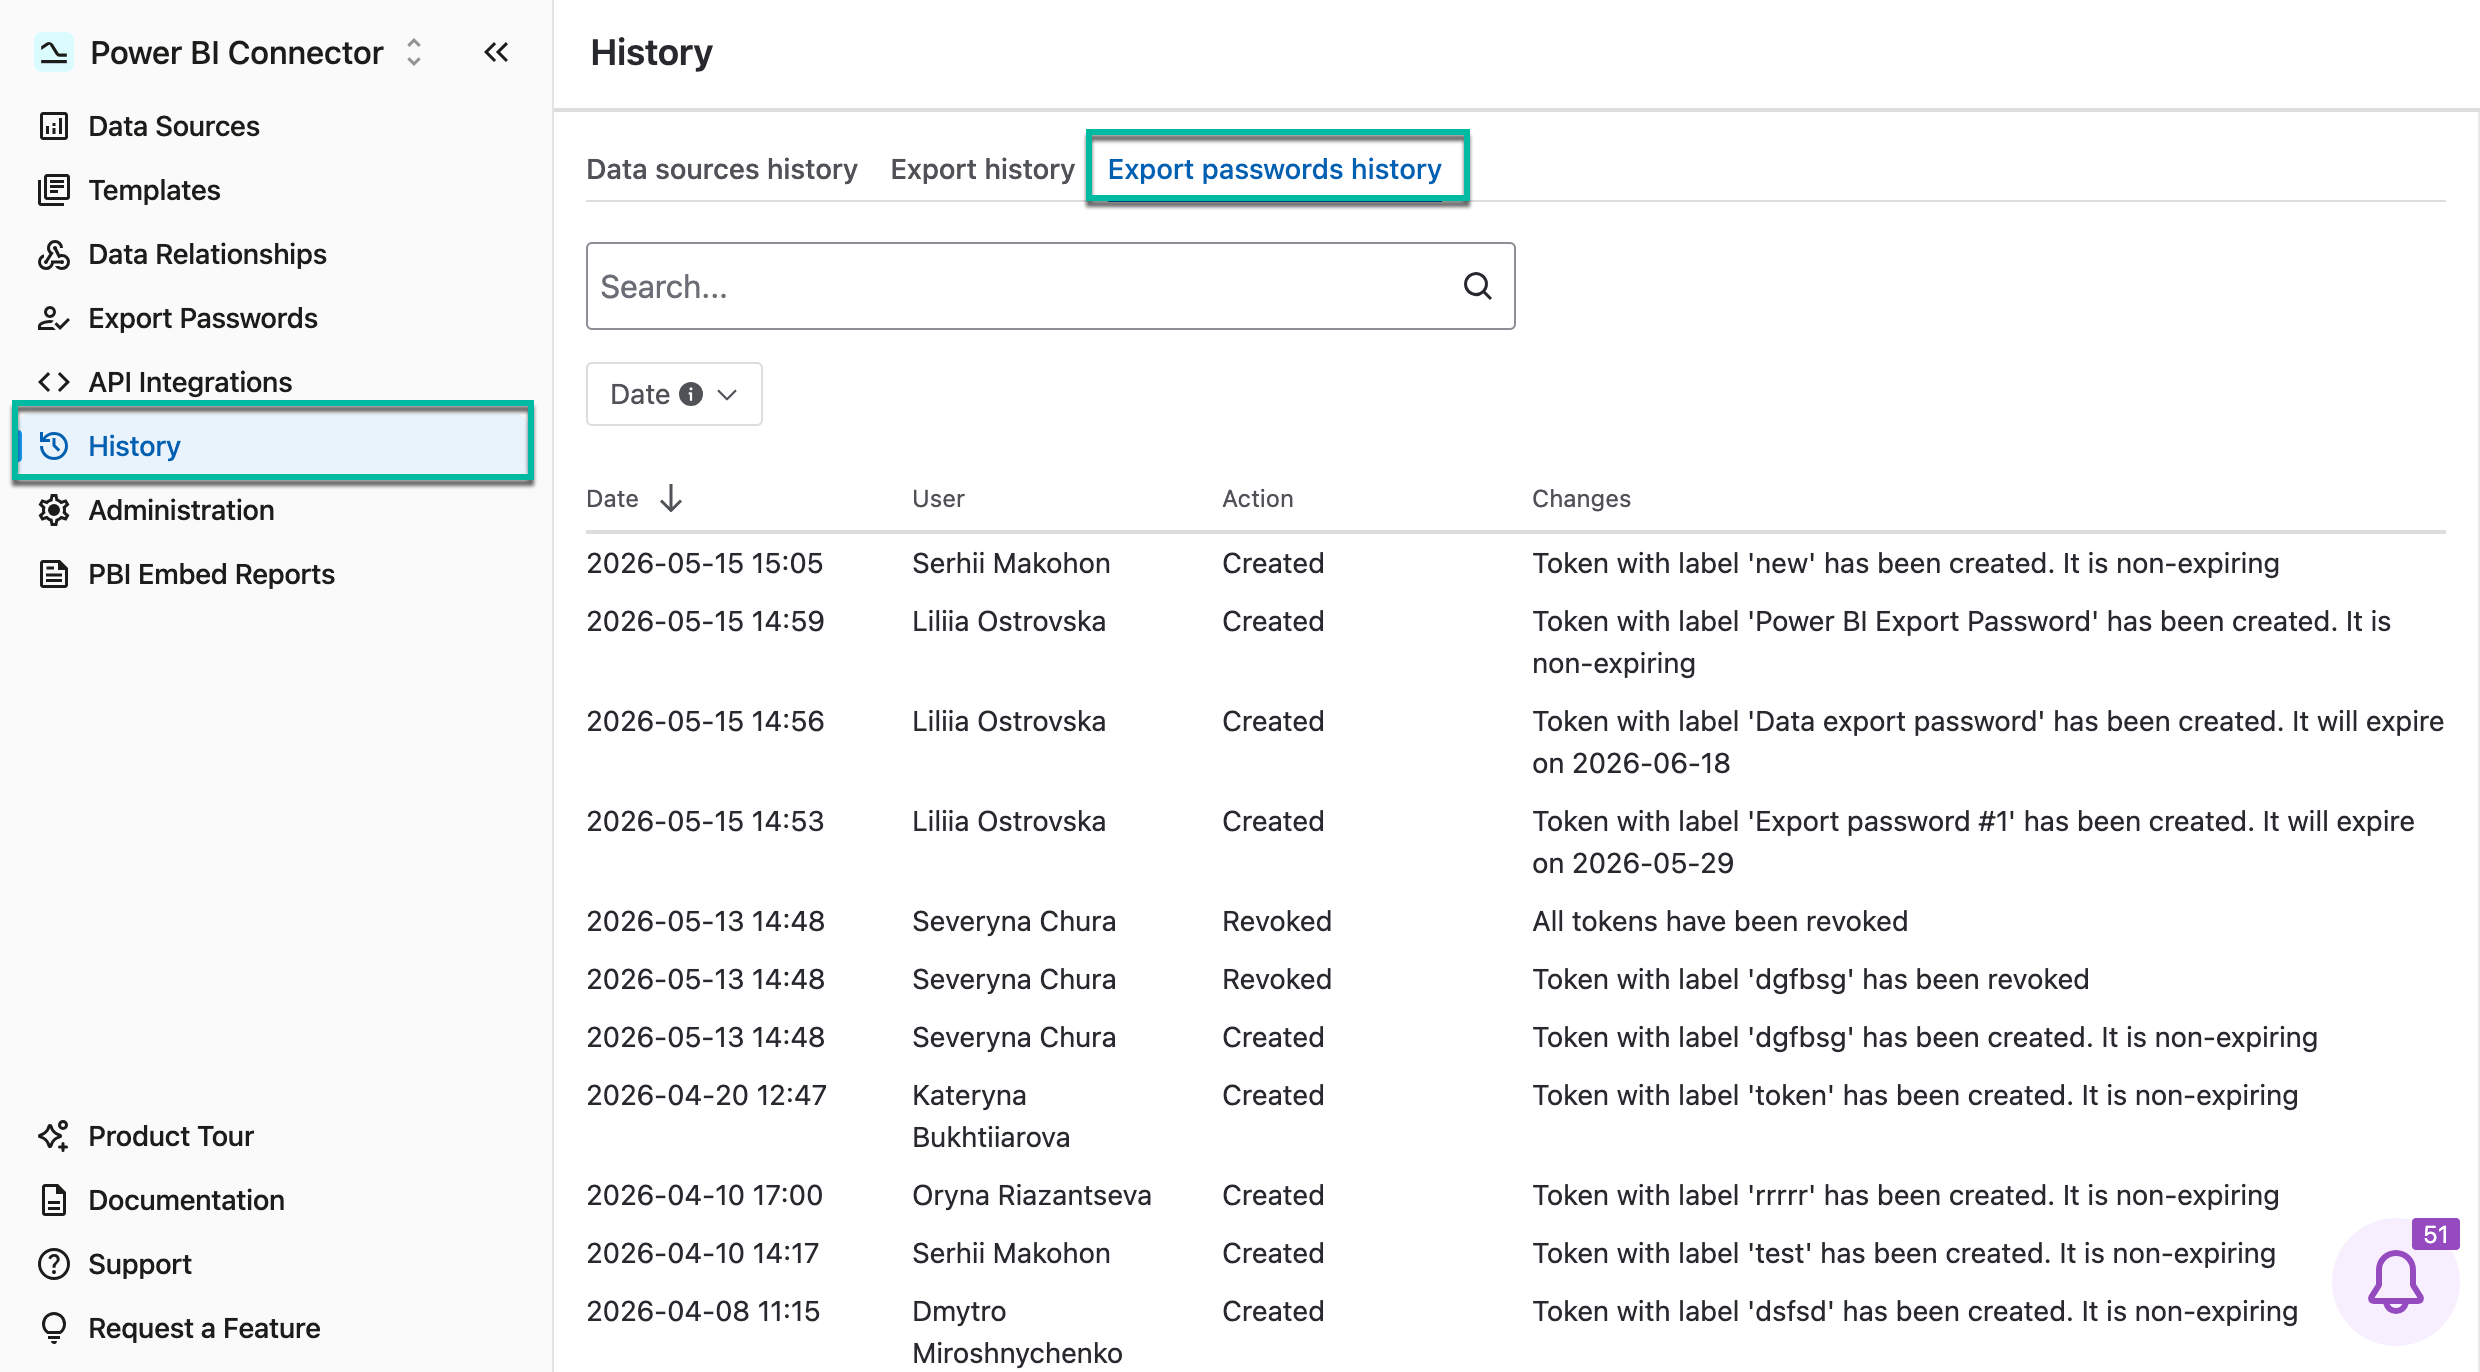Screen dimensions: 2480x1372
Task: Select the 'new' token created message
Action: click(1905, 563)
